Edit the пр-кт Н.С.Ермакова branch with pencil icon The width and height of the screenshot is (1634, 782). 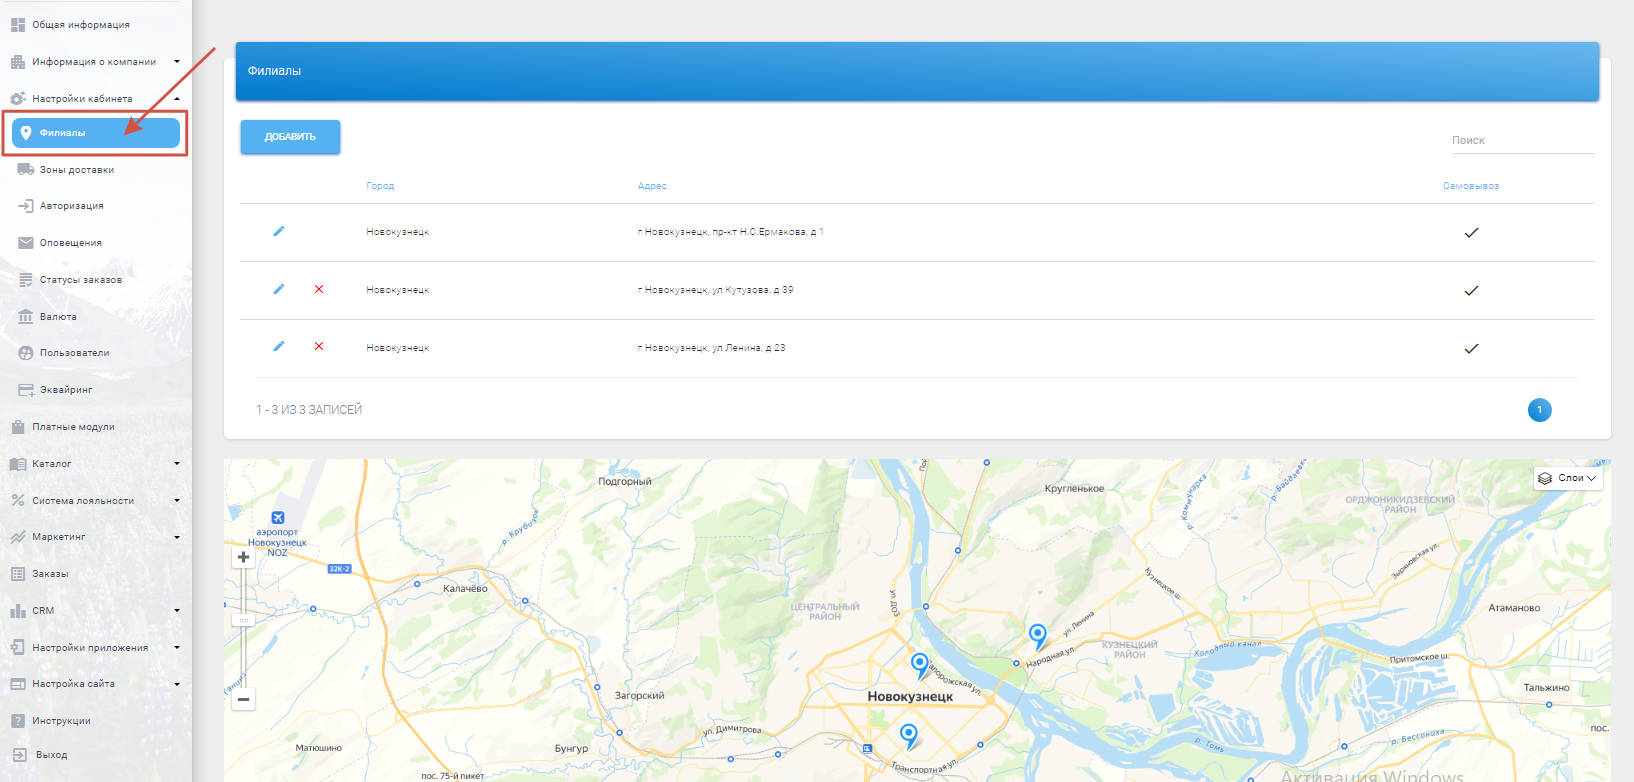(x=279, y=231)
